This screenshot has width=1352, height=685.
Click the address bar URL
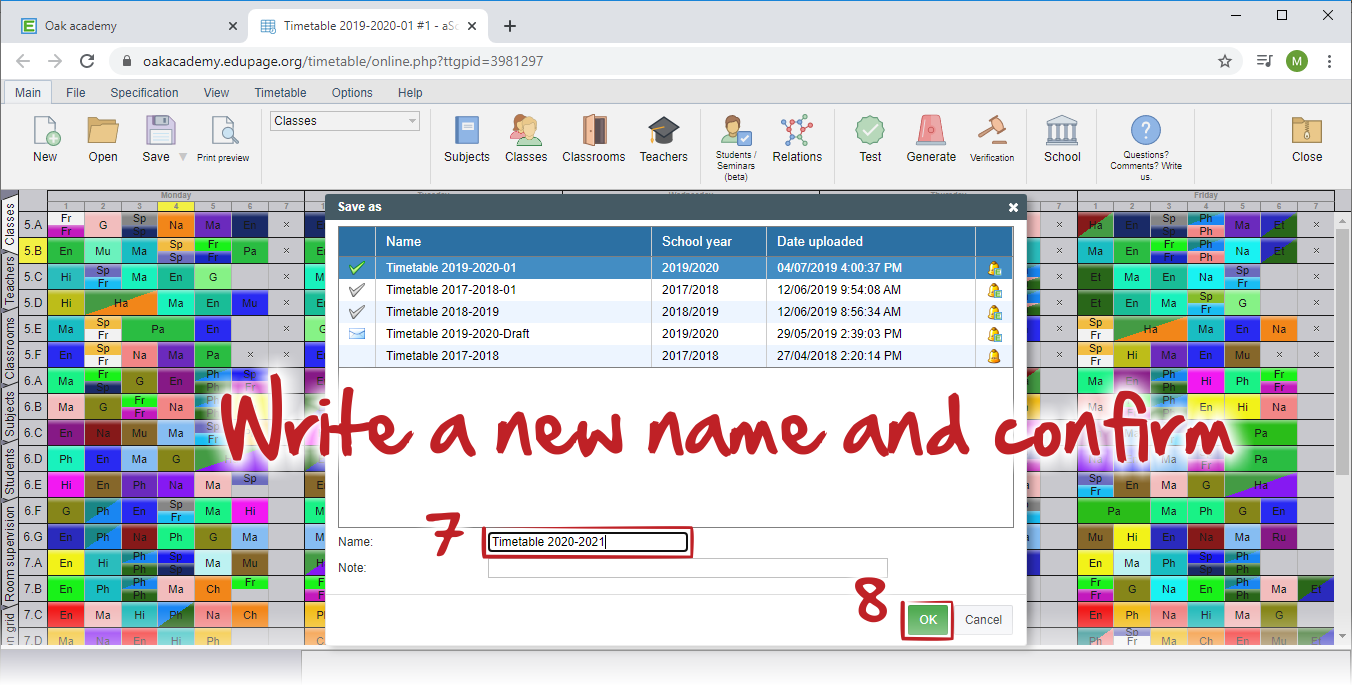(x=343, y=61)
